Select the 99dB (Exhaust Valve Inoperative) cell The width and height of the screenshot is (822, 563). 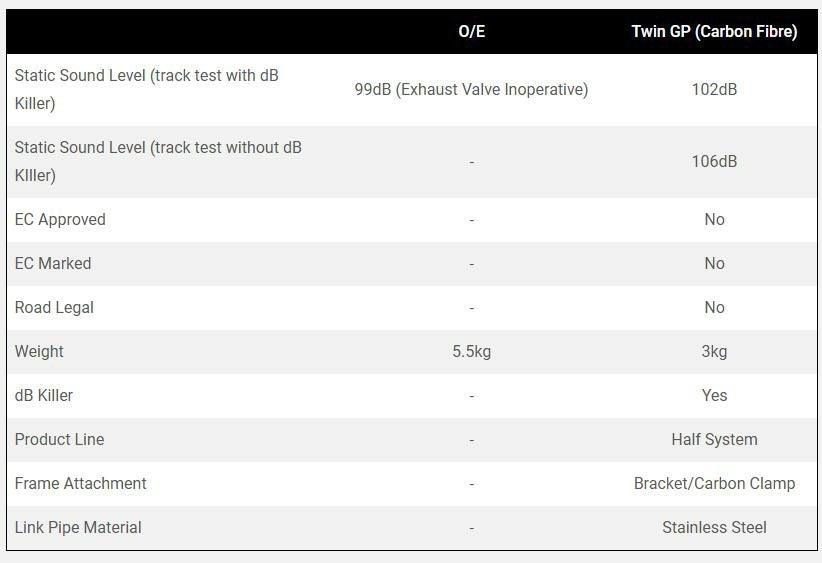click(x=471, y=90)
